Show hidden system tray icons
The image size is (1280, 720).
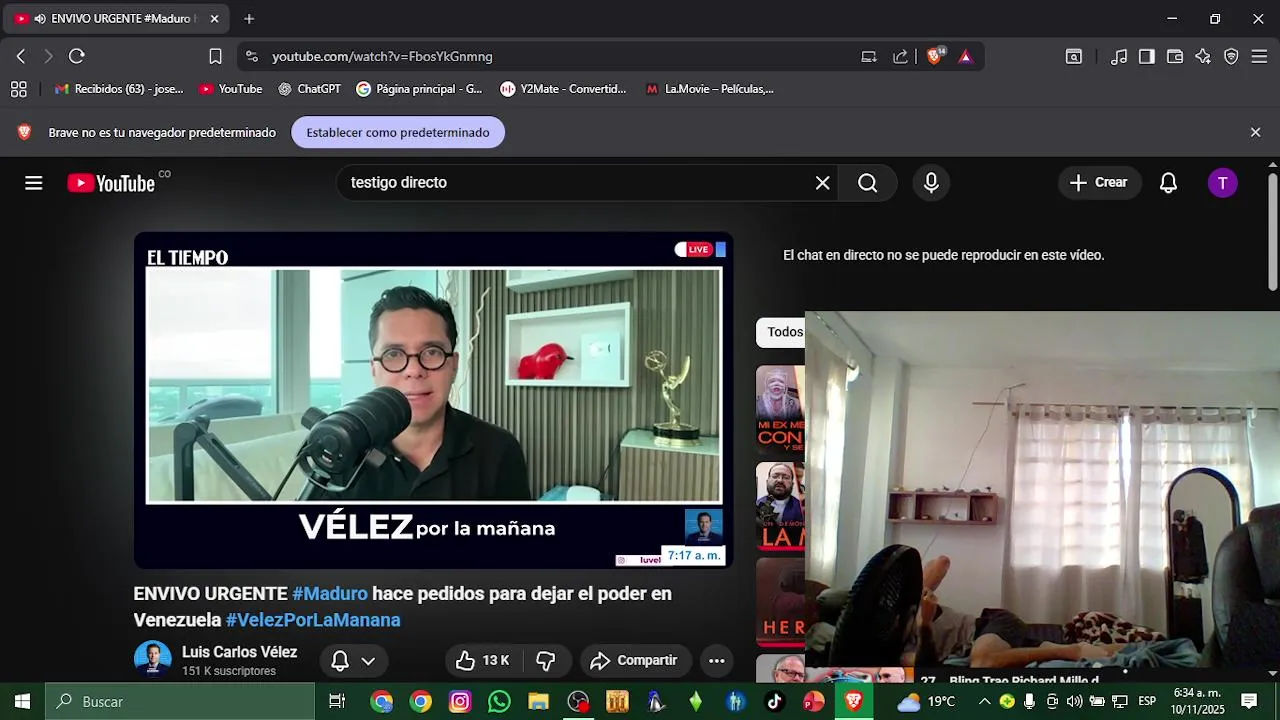tap(984, 702)
